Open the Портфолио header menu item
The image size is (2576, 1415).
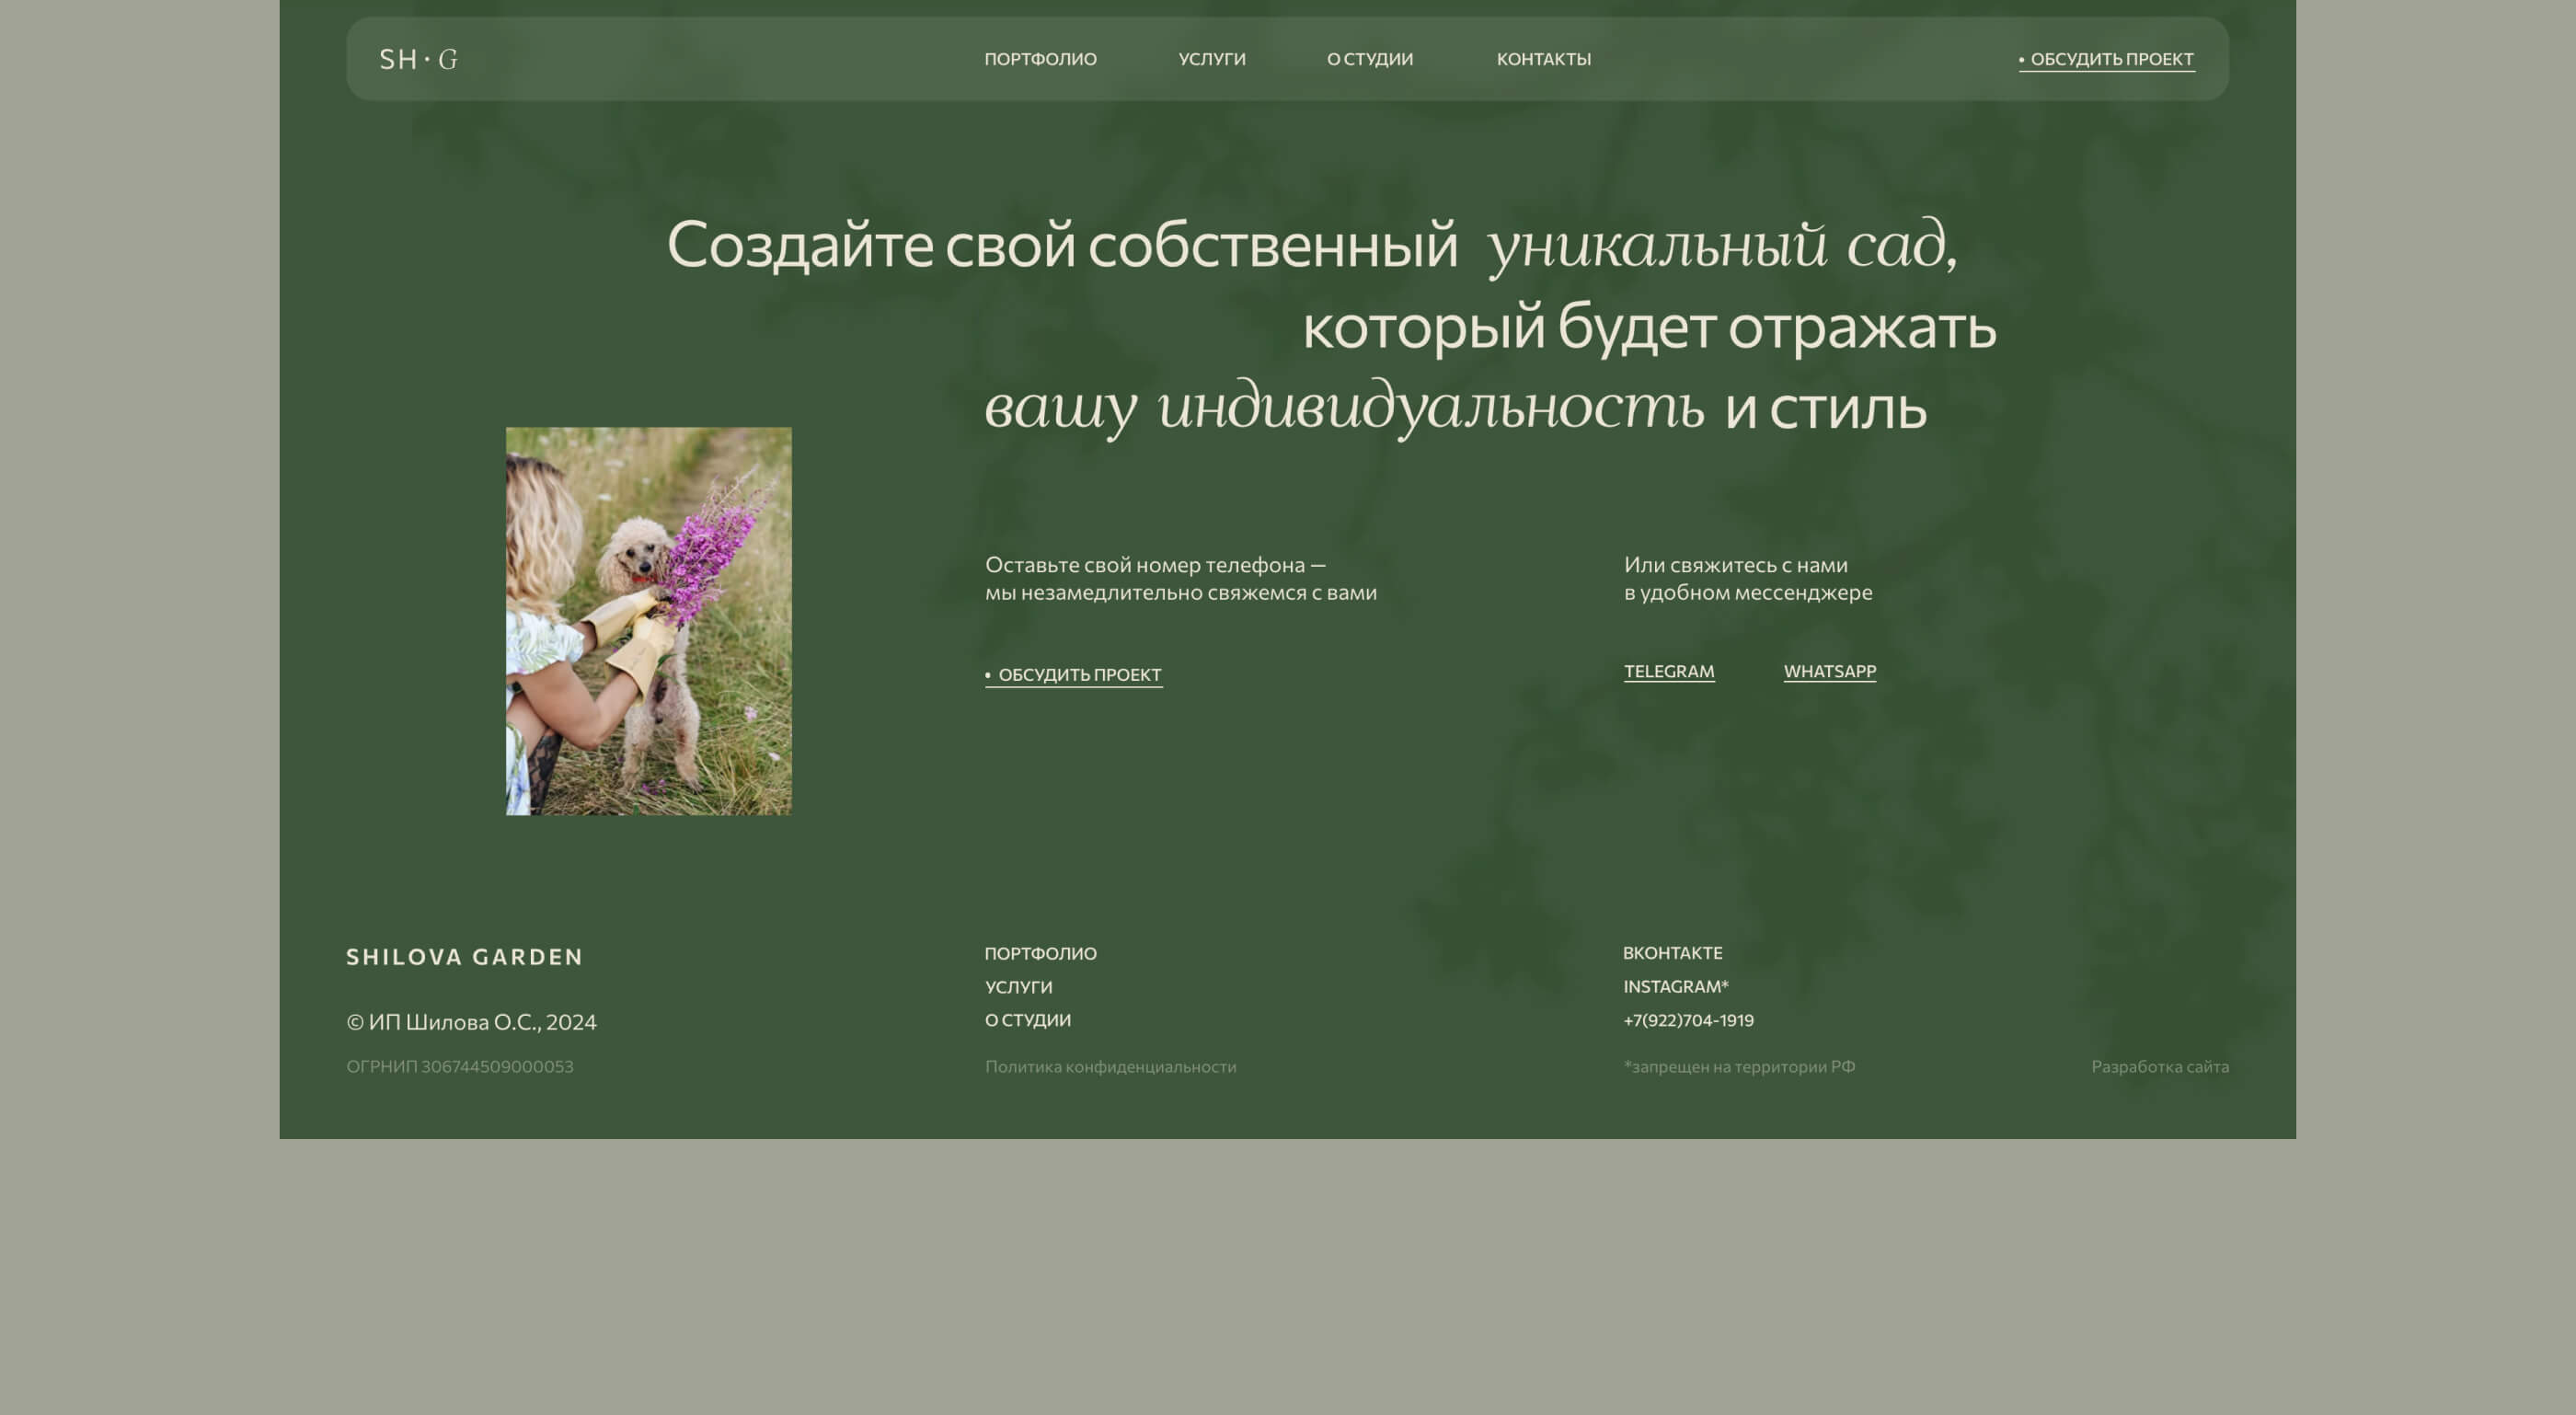click(1040, 59)
